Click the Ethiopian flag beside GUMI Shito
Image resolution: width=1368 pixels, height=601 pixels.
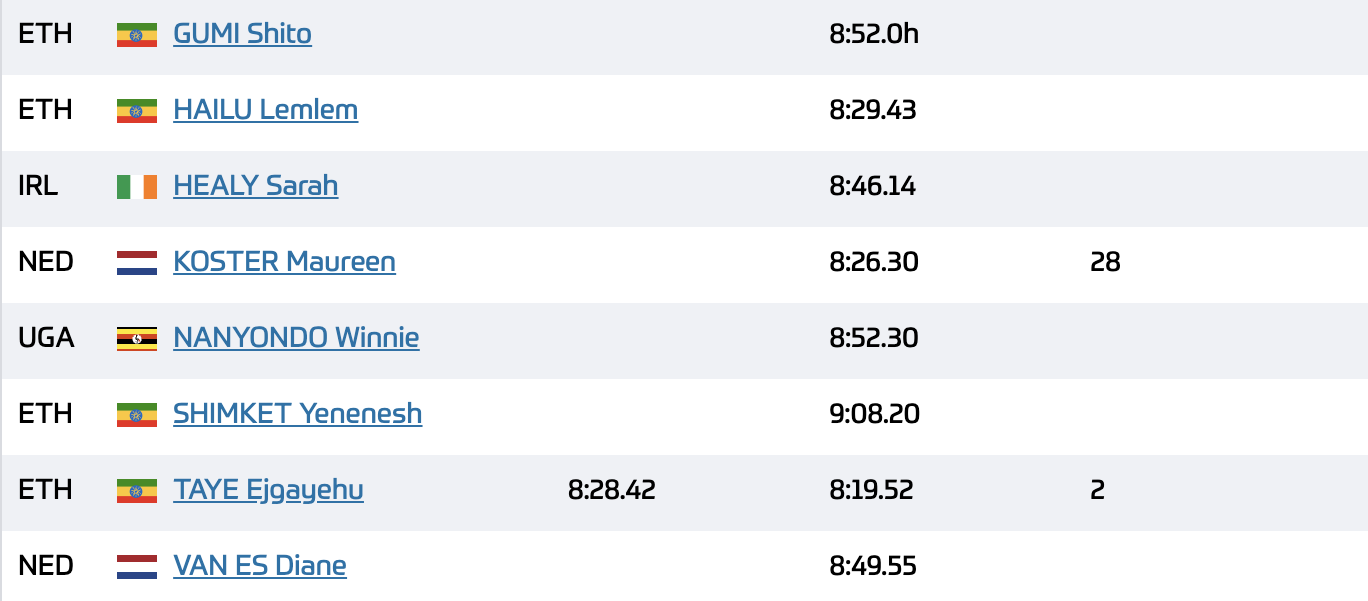click(x=137, y=35)
